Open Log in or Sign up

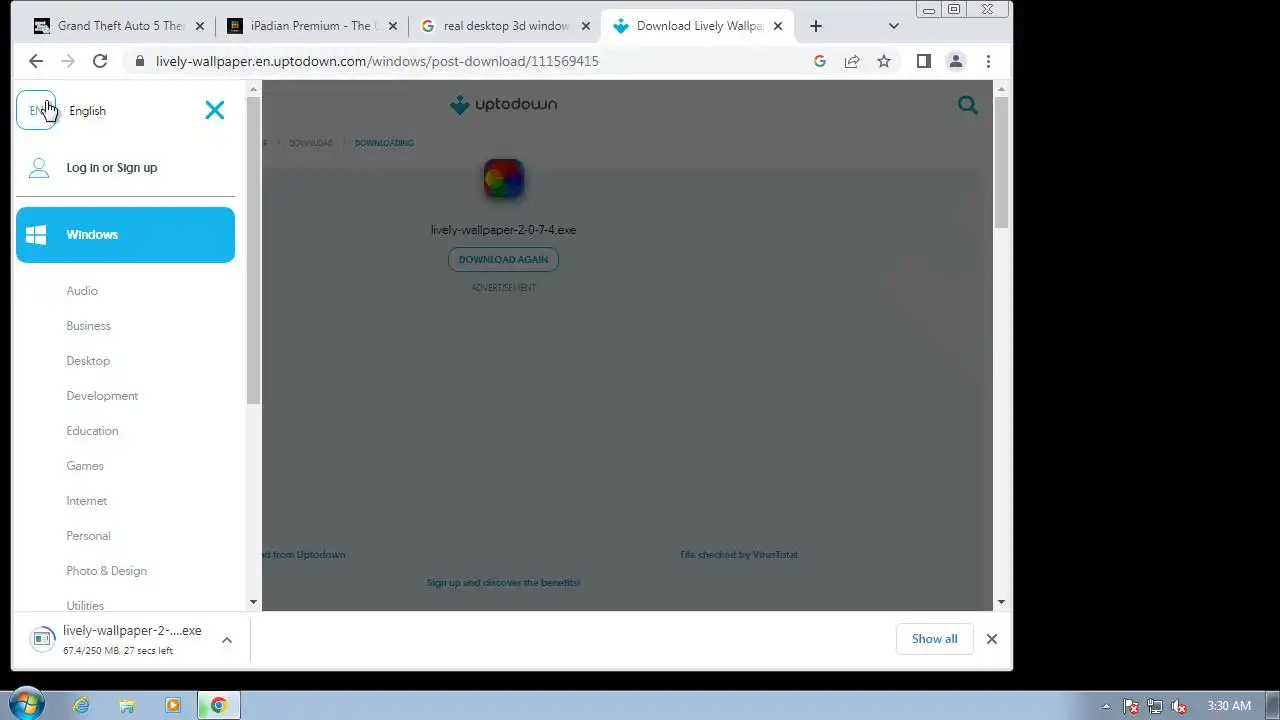click(x=111, y=168)
